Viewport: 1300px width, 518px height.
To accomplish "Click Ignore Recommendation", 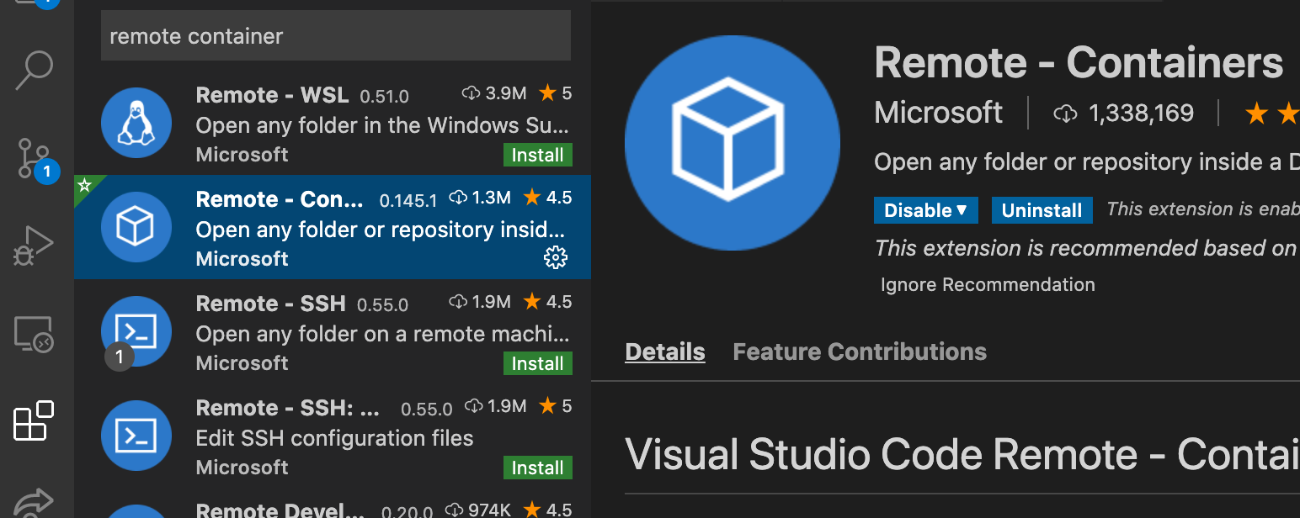I will (987, 285).
